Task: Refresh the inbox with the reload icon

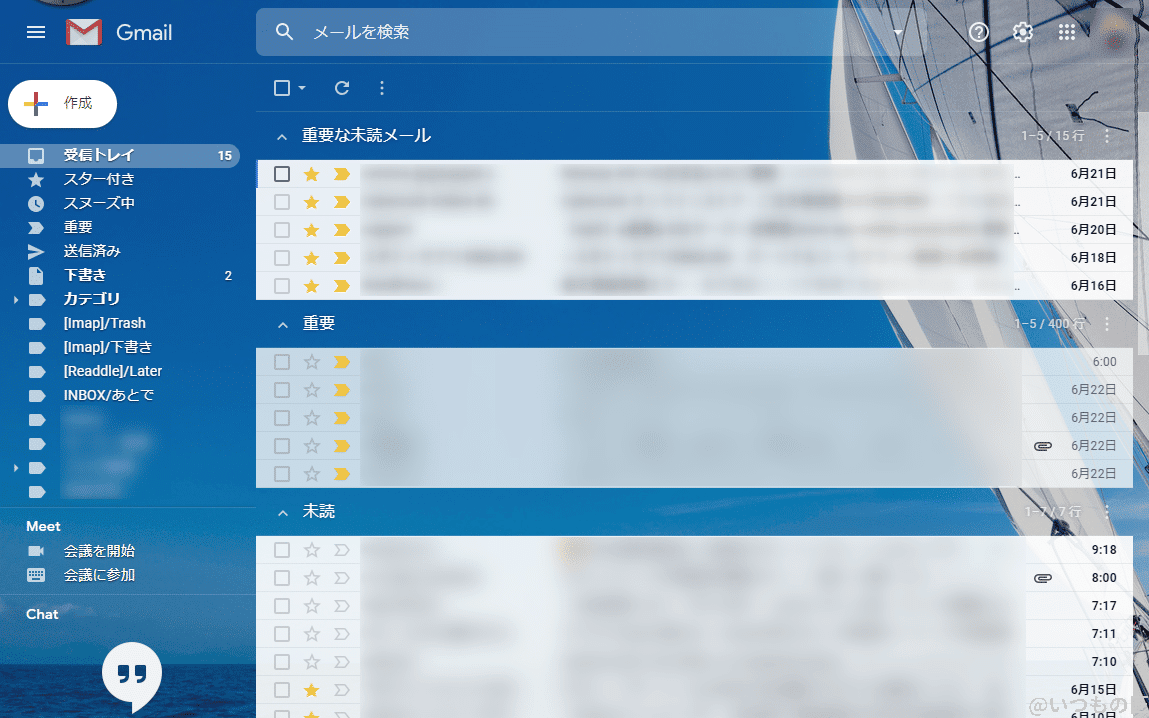Action: pos(341,88)
